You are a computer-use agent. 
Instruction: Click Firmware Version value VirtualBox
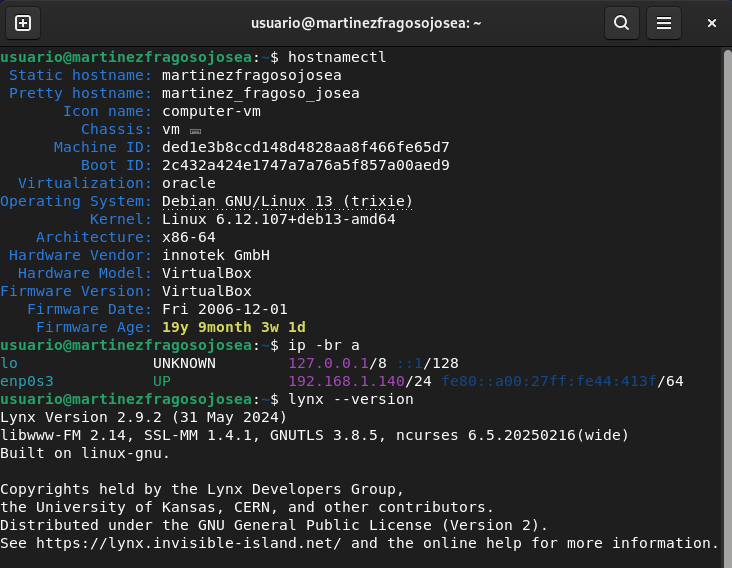pyautogui.click(x=207, y=291)
